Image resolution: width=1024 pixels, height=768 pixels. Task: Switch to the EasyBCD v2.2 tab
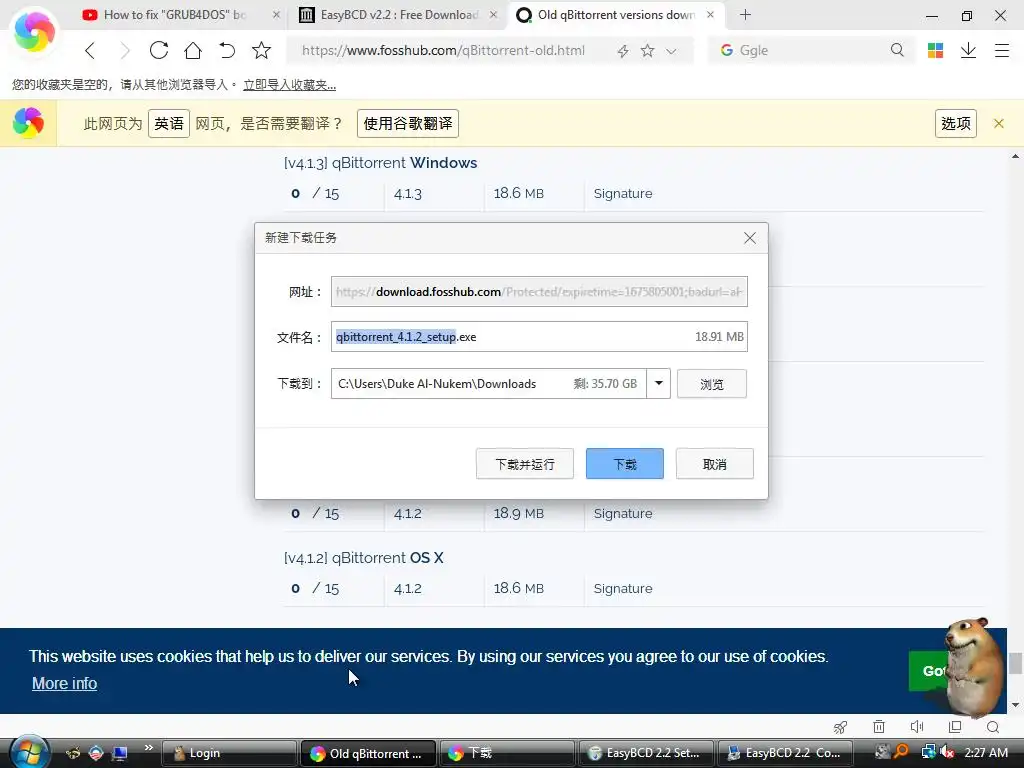pos(398,14)
